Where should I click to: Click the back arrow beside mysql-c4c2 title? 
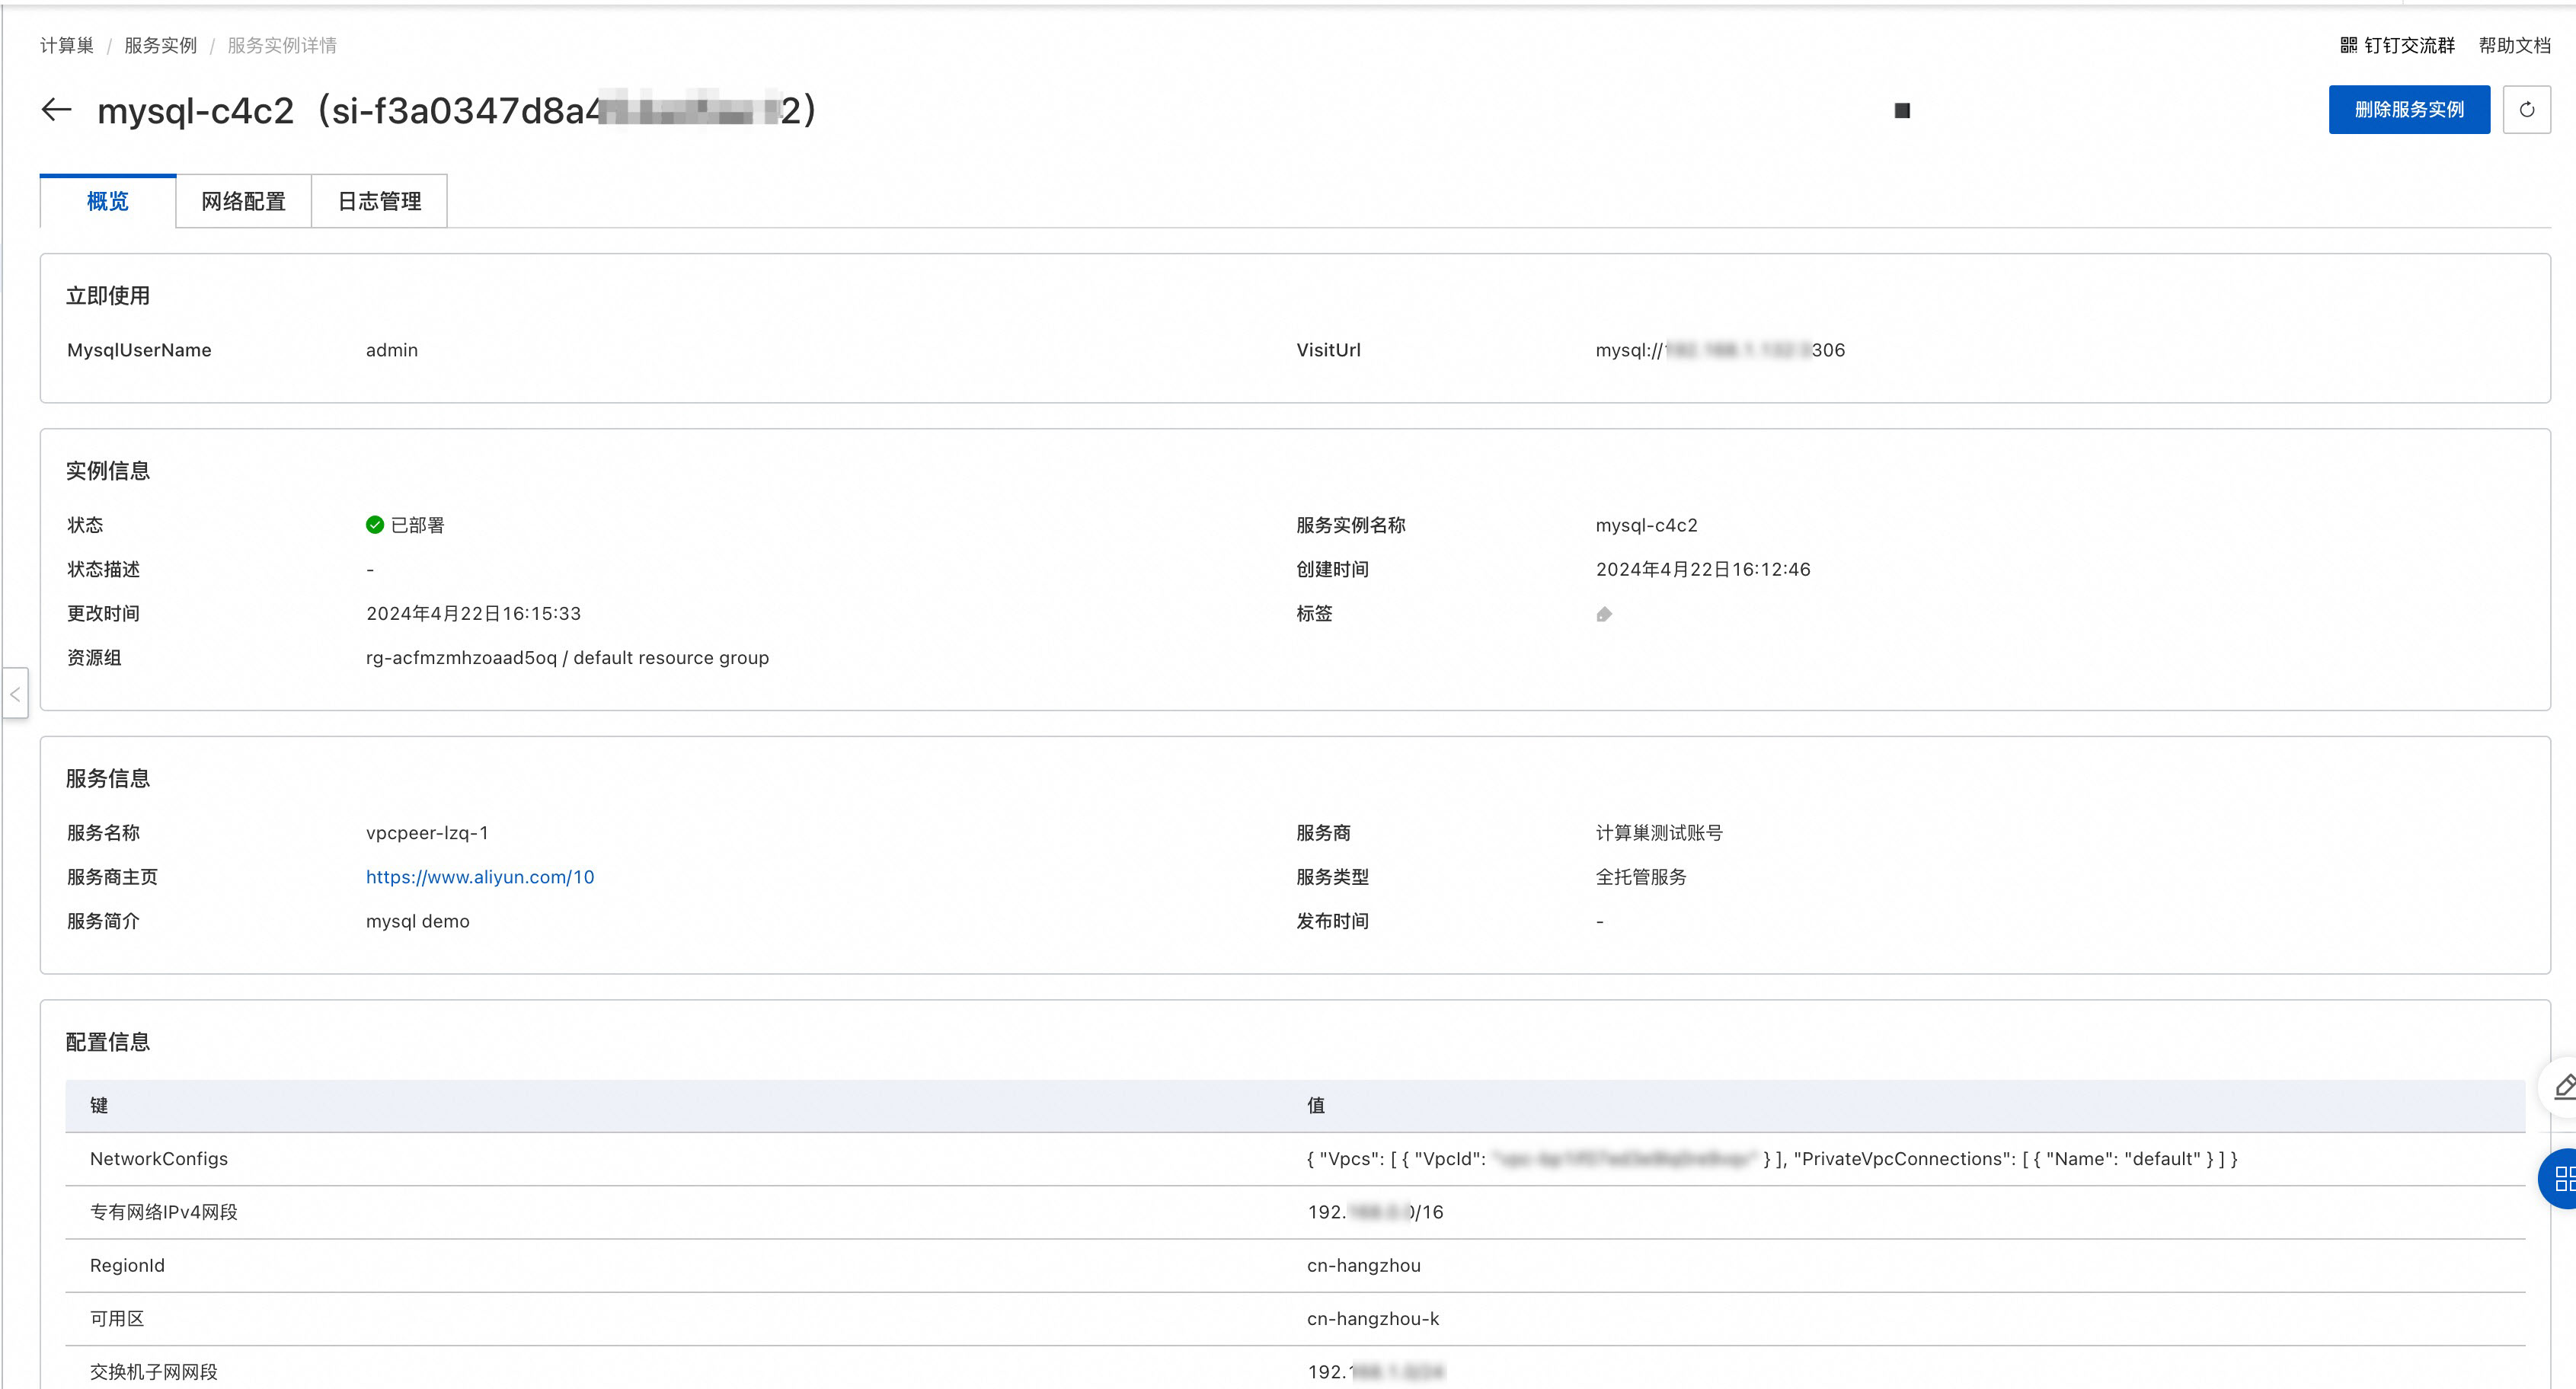[x=56, y=110]
